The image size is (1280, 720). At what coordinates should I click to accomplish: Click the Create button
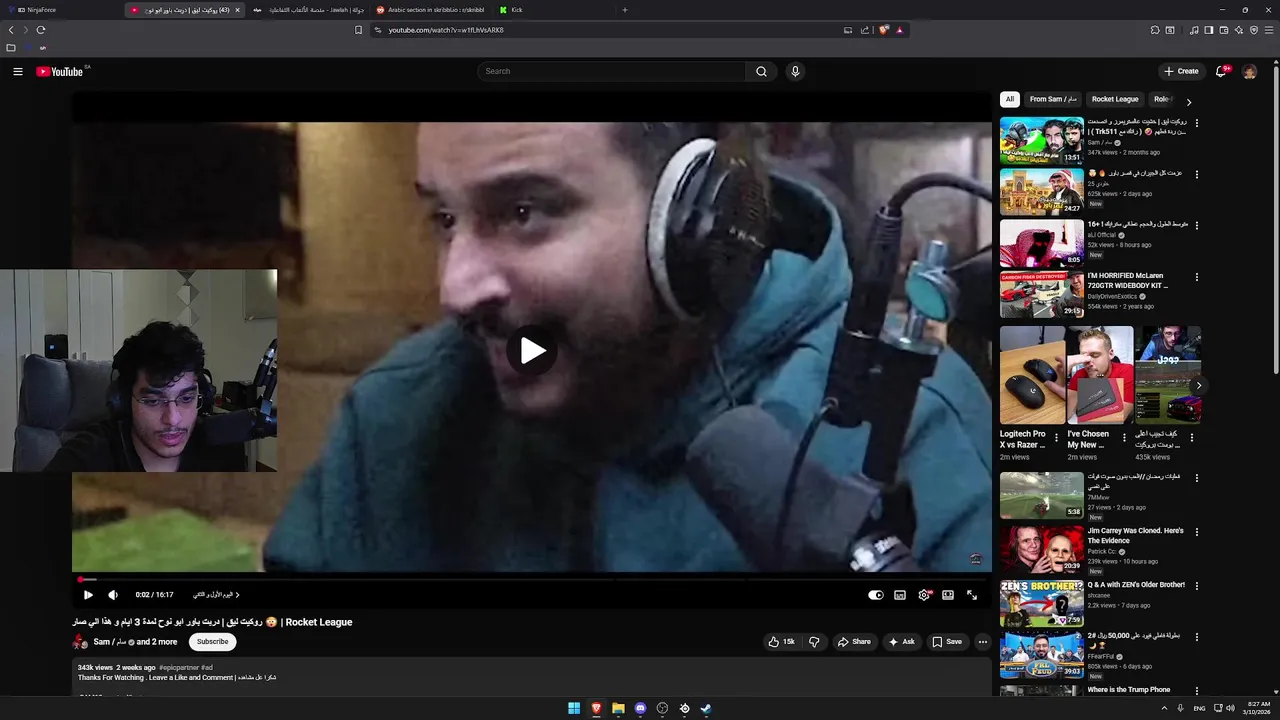coord(1181,71)
